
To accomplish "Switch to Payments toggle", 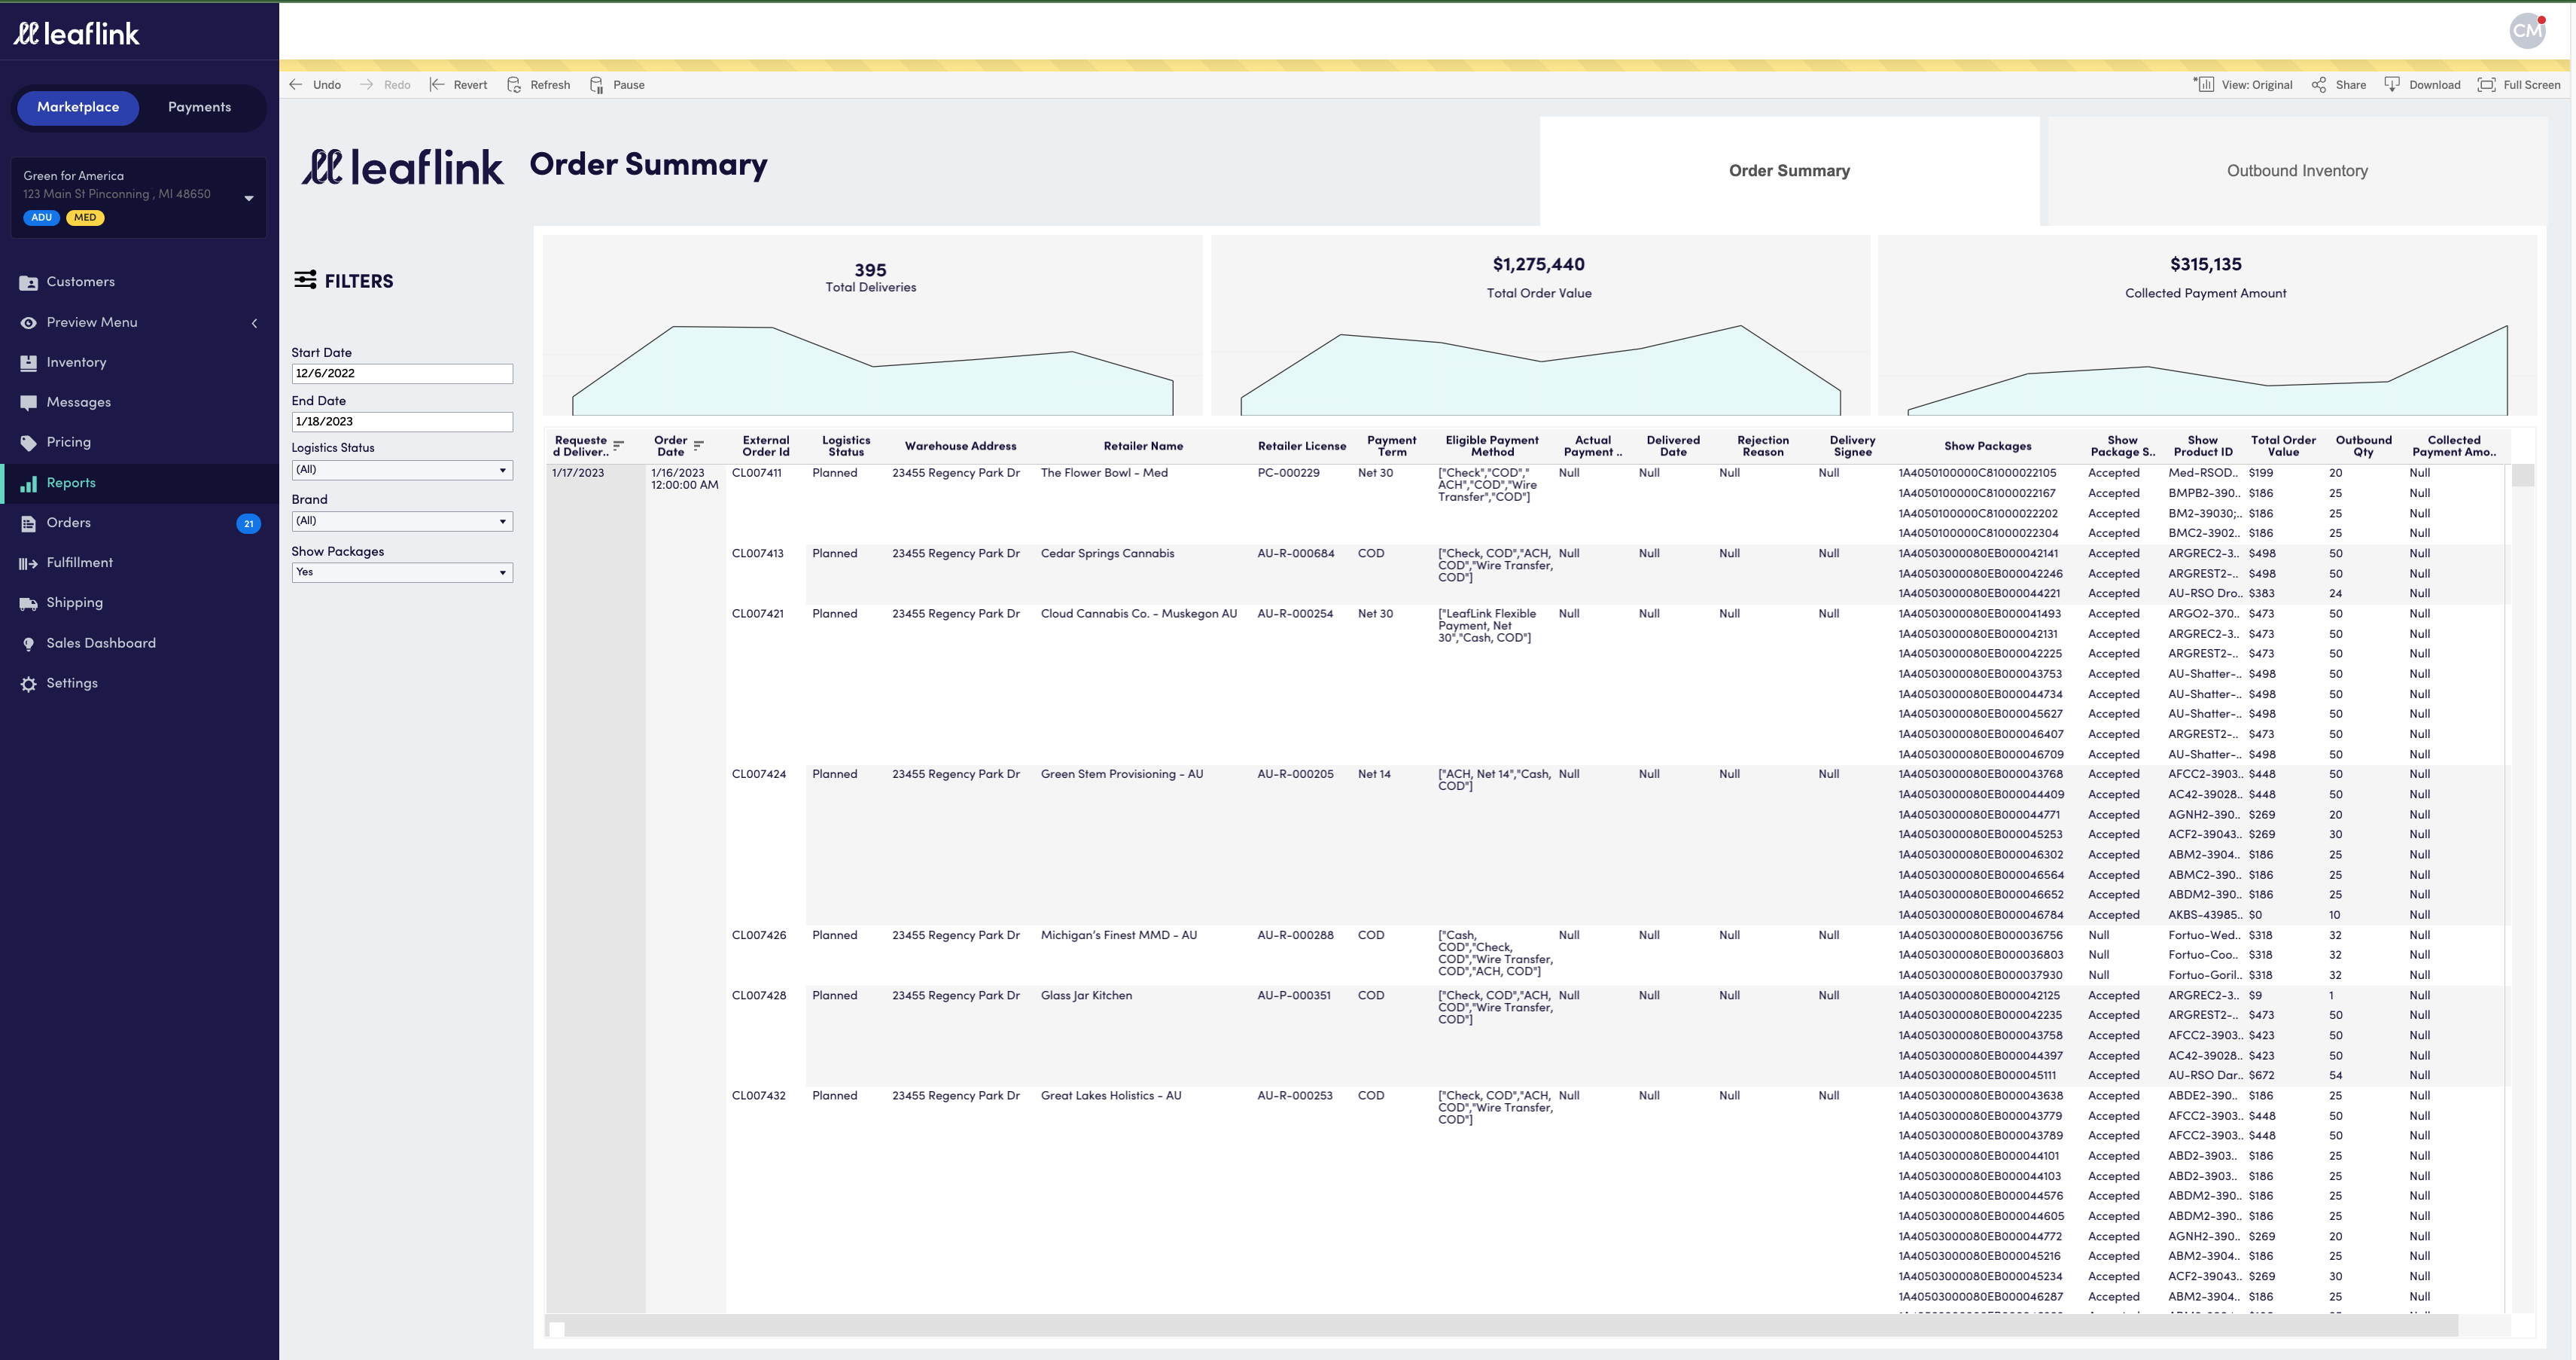I will tap(199, 107).
